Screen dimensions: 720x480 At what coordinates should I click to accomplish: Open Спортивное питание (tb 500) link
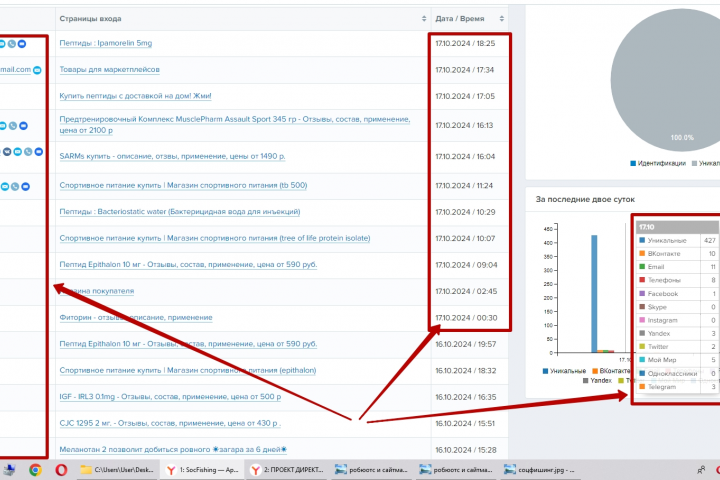(183, 186)
